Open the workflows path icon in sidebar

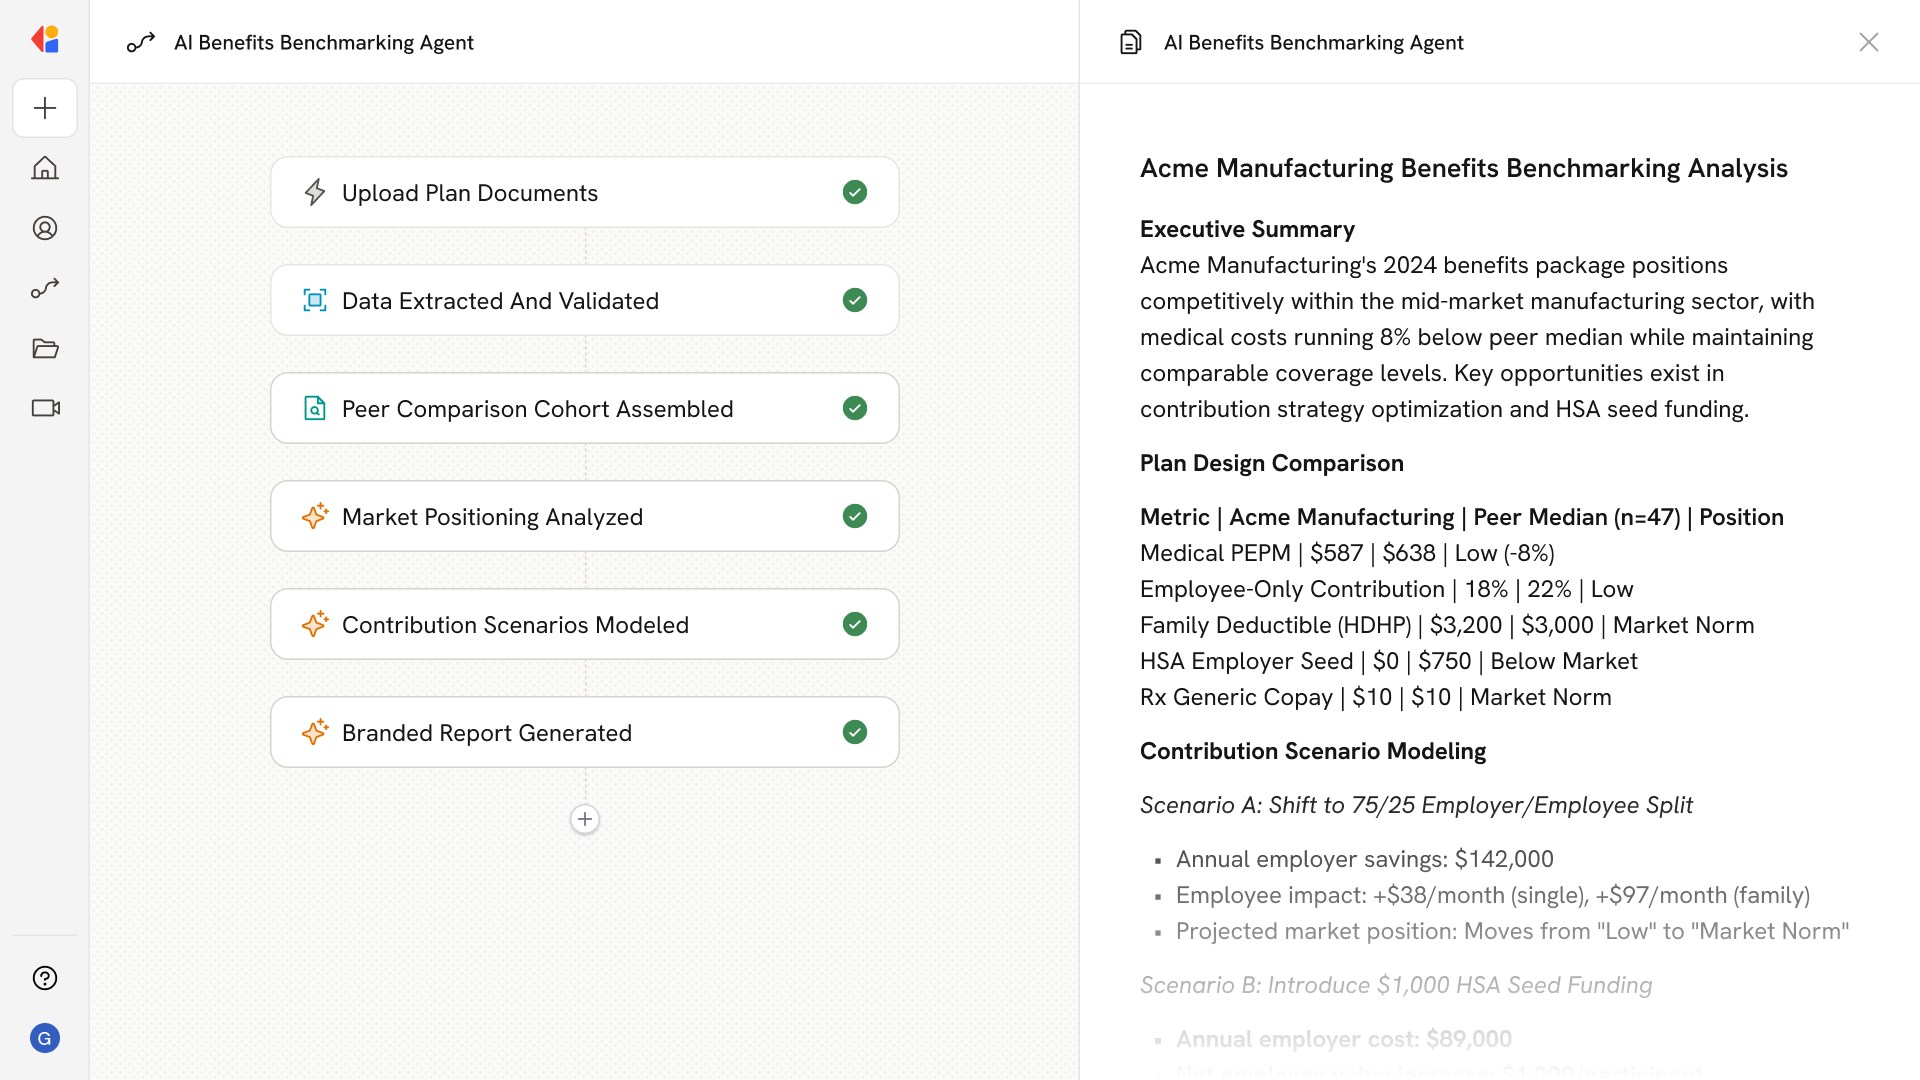(x=45, y=288)
